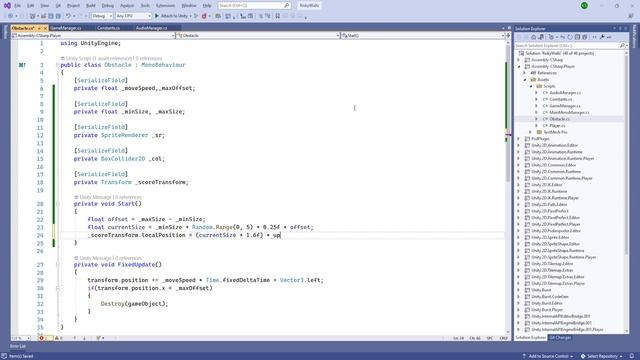Select MainMenuManager.cs in Solution Explorer
The height and width of the screenshot is (360, 640).
[x=569, y=112]
